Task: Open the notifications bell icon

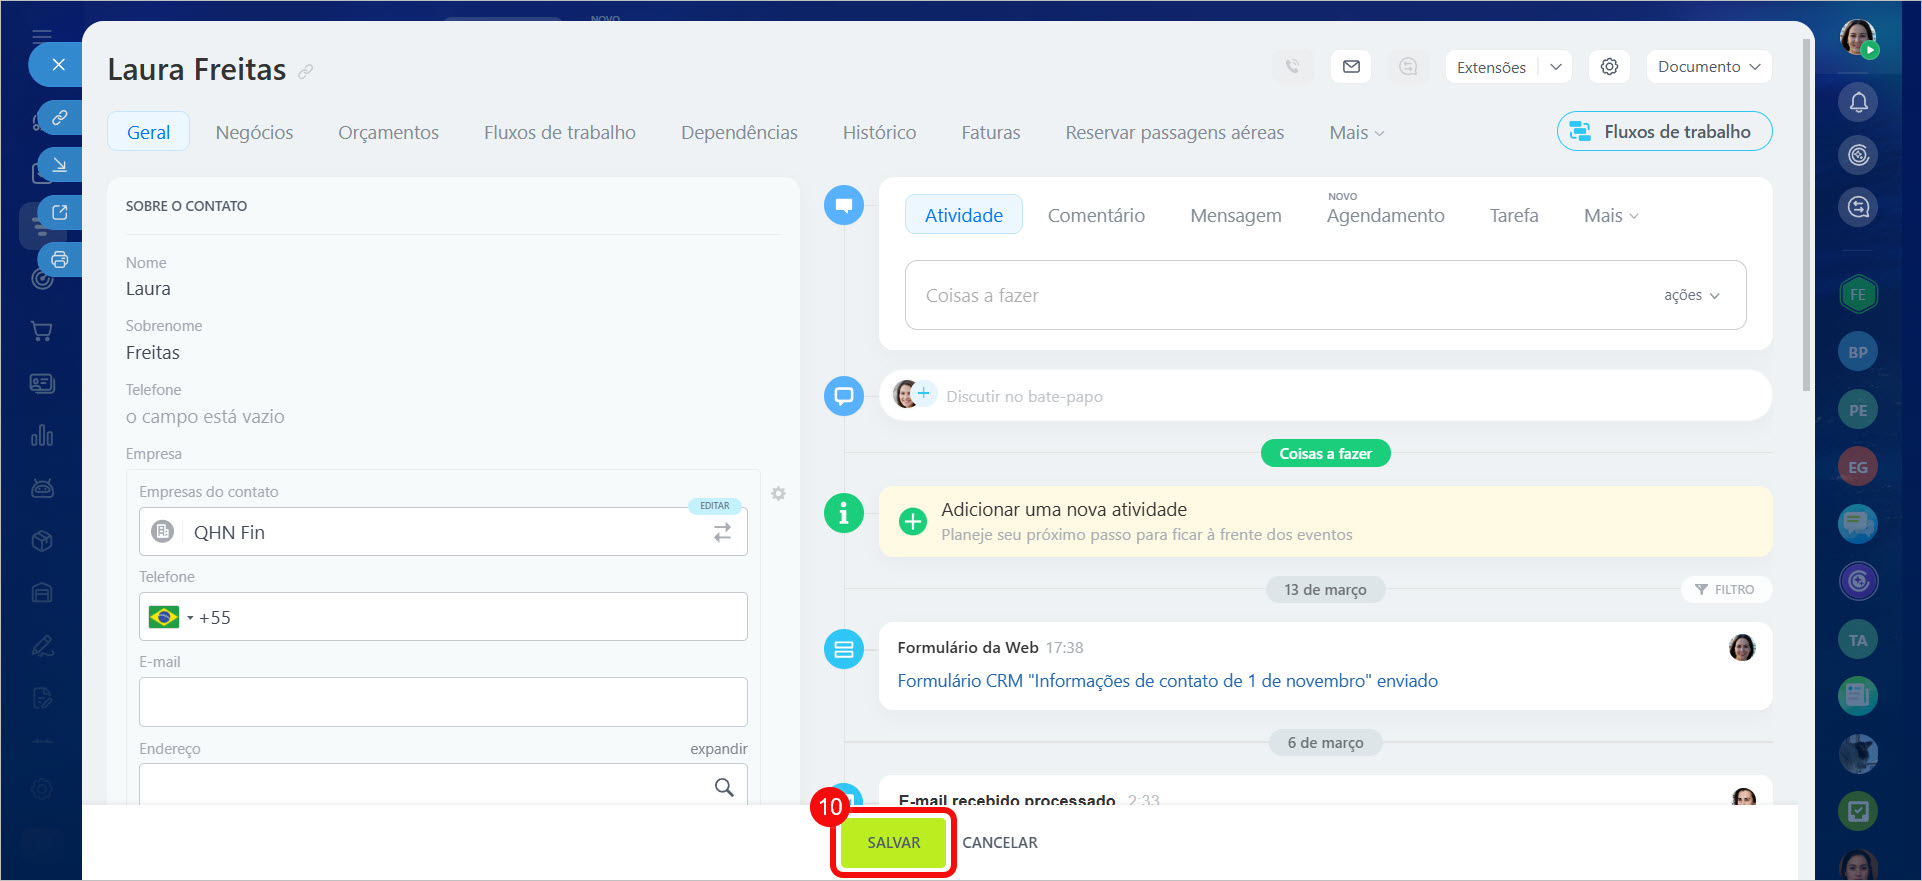Action: (x=1858, y=102)
